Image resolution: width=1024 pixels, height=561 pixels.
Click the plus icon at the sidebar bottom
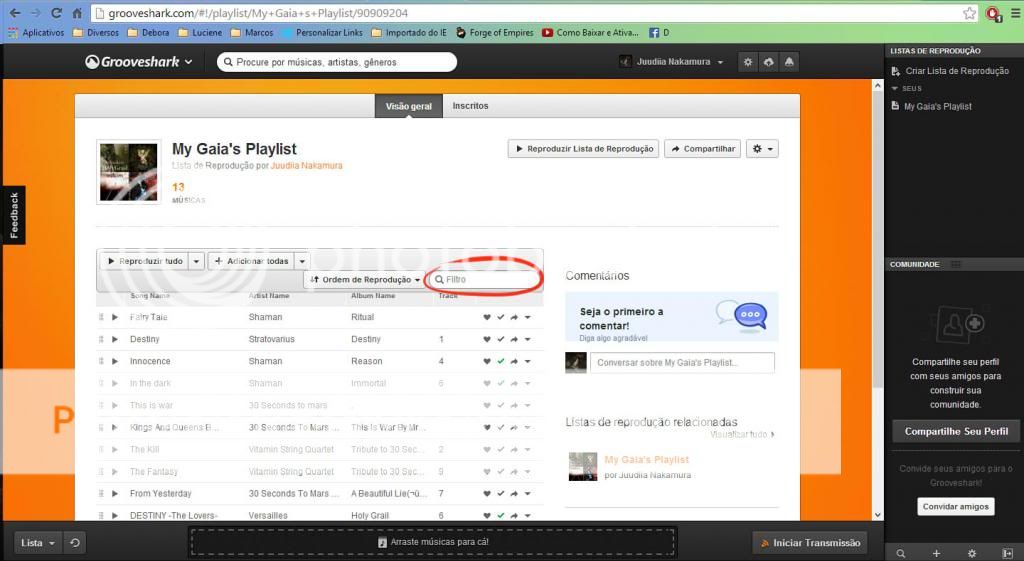(936, 553)
